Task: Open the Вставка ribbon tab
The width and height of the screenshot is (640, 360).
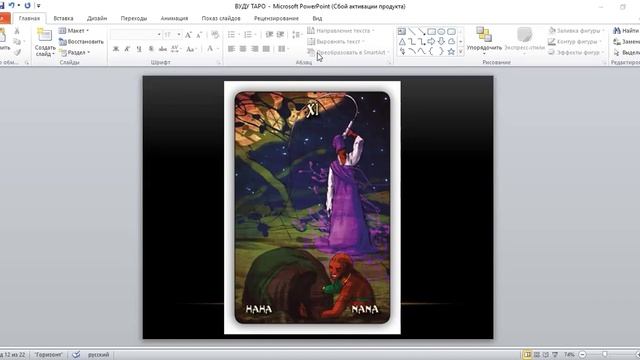Action: 63,18
